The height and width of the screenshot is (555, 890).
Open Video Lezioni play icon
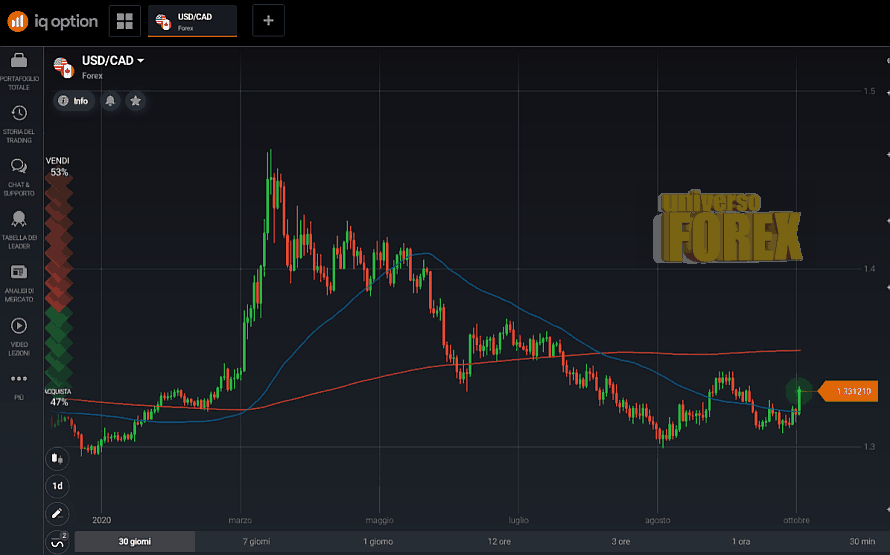pos(19,326)
